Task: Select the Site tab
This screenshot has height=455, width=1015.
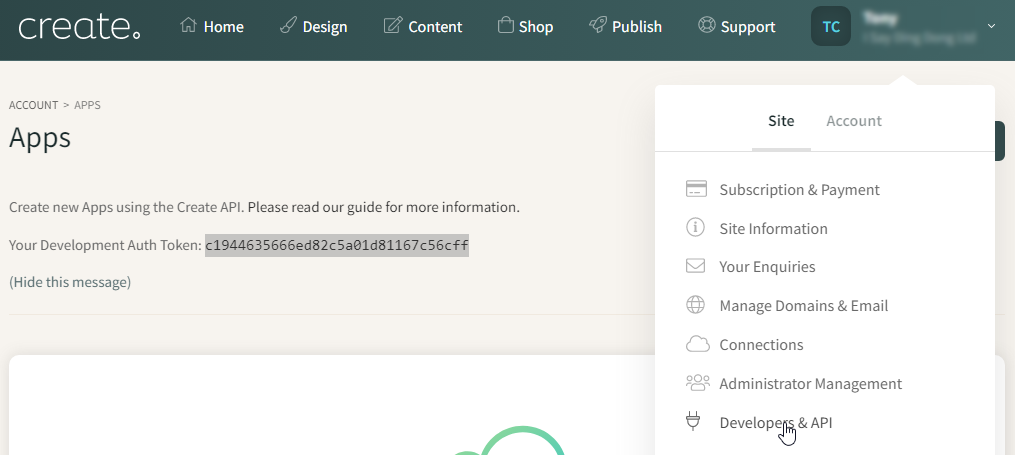Action: pos(781,121)
